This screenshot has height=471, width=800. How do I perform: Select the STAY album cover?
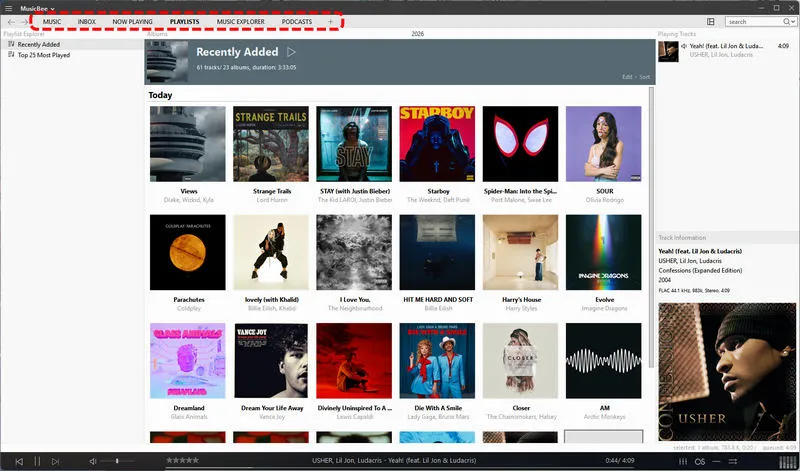[354, 144]
